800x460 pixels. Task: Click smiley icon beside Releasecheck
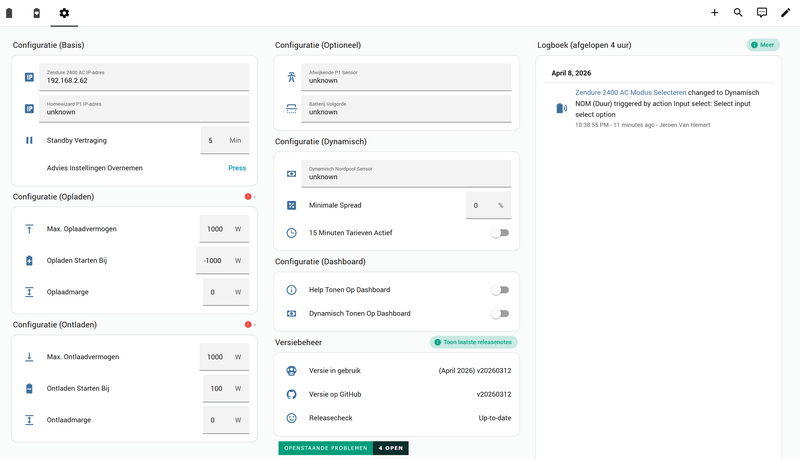(x=291, y=418)
